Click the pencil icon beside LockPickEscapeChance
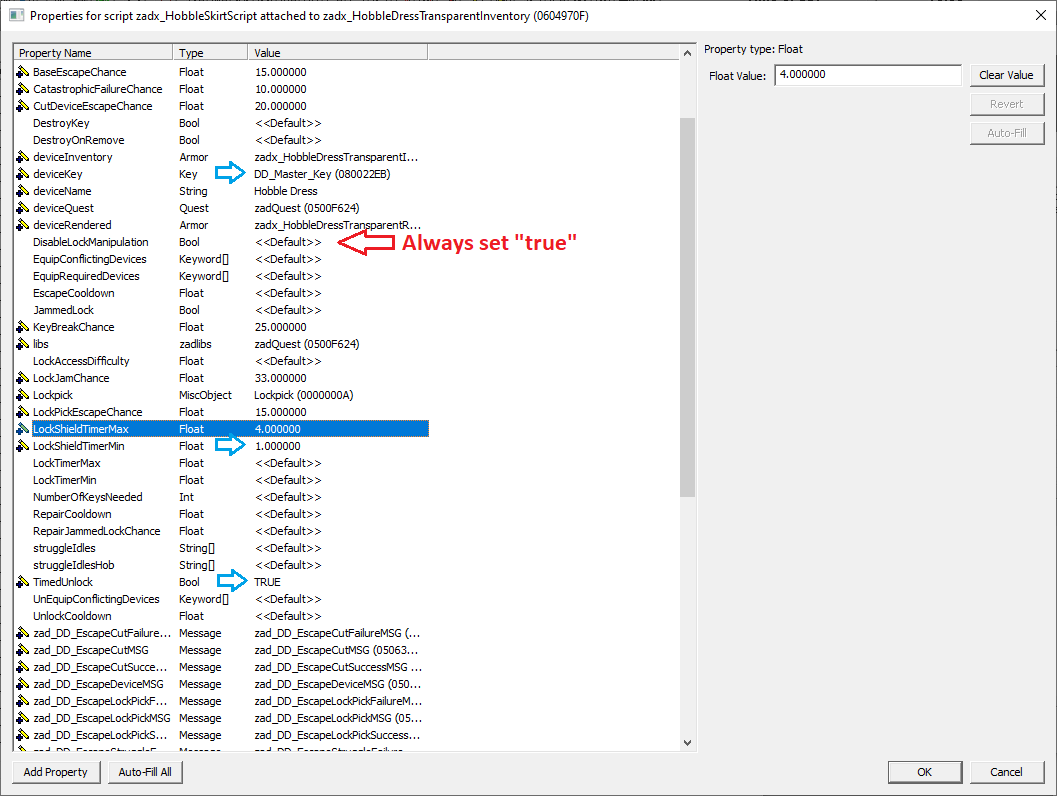The image size is (1057, 796). 22,412
